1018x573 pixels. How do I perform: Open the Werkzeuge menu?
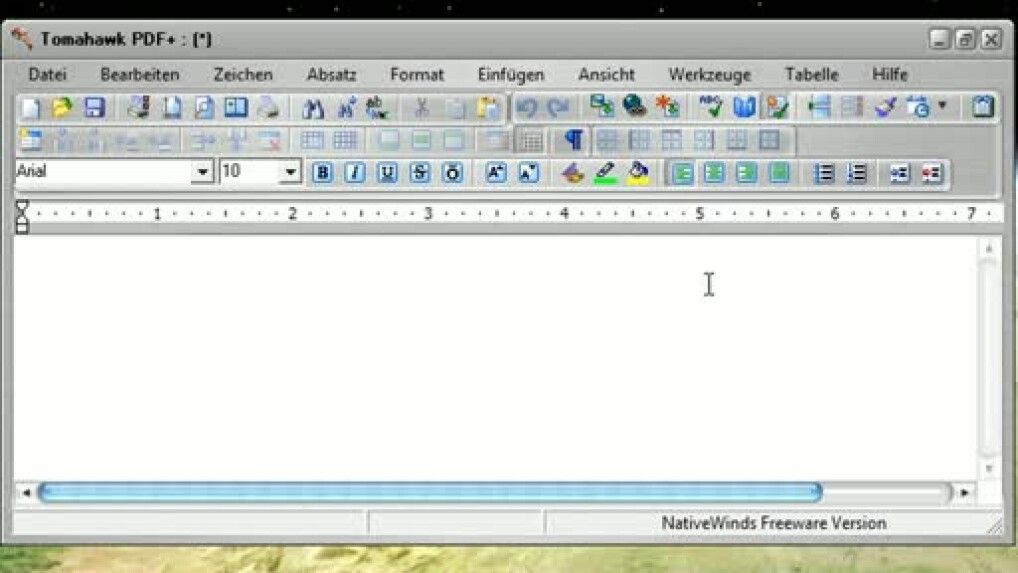(709, 74)
